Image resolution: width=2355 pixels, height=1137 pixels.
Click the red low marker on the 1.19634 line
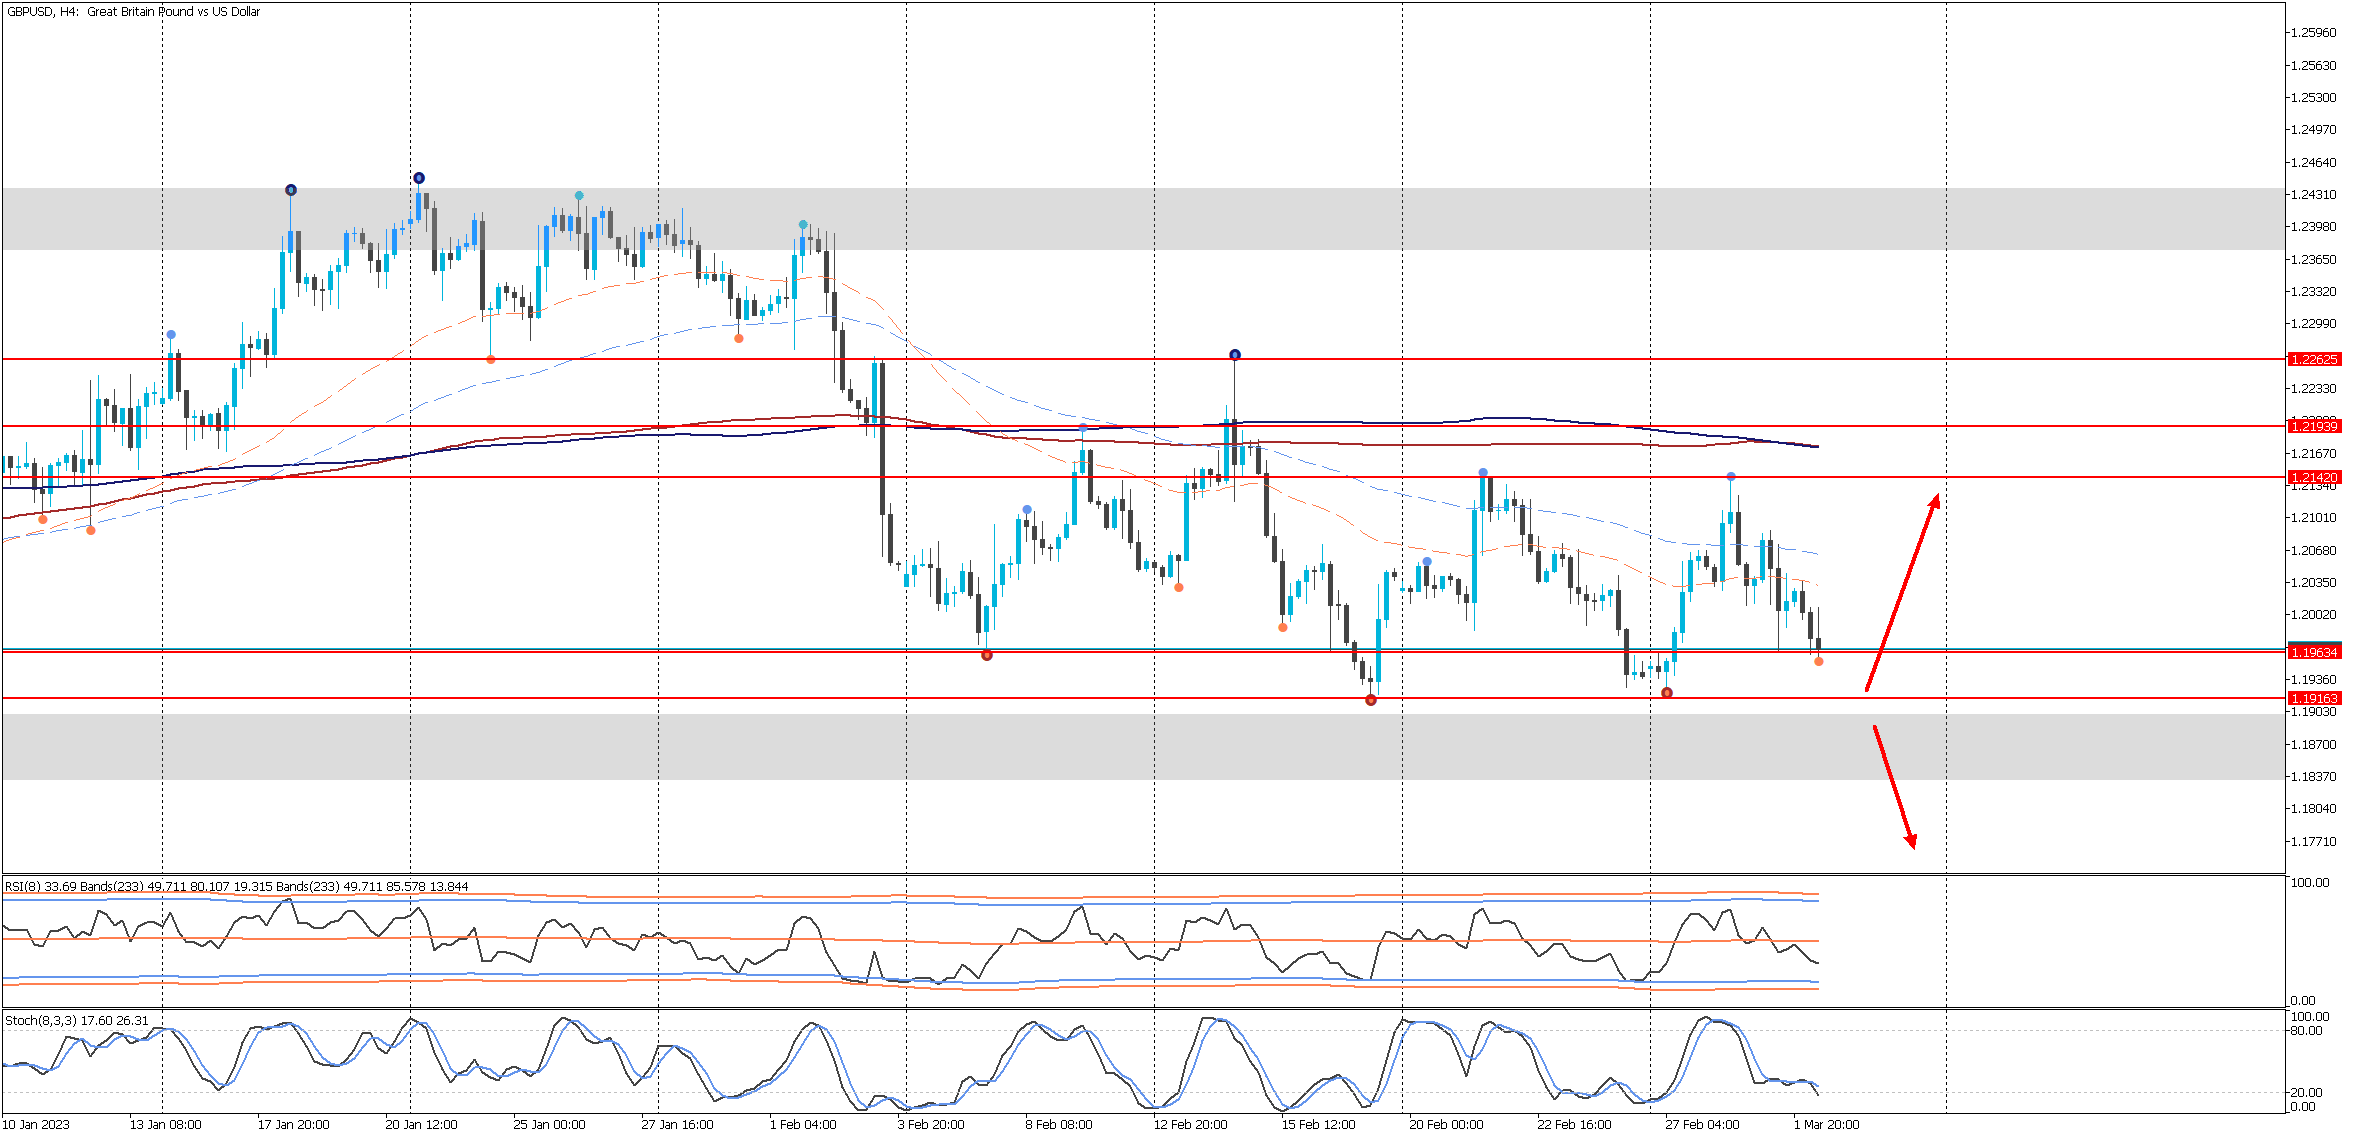coord(987,655)
